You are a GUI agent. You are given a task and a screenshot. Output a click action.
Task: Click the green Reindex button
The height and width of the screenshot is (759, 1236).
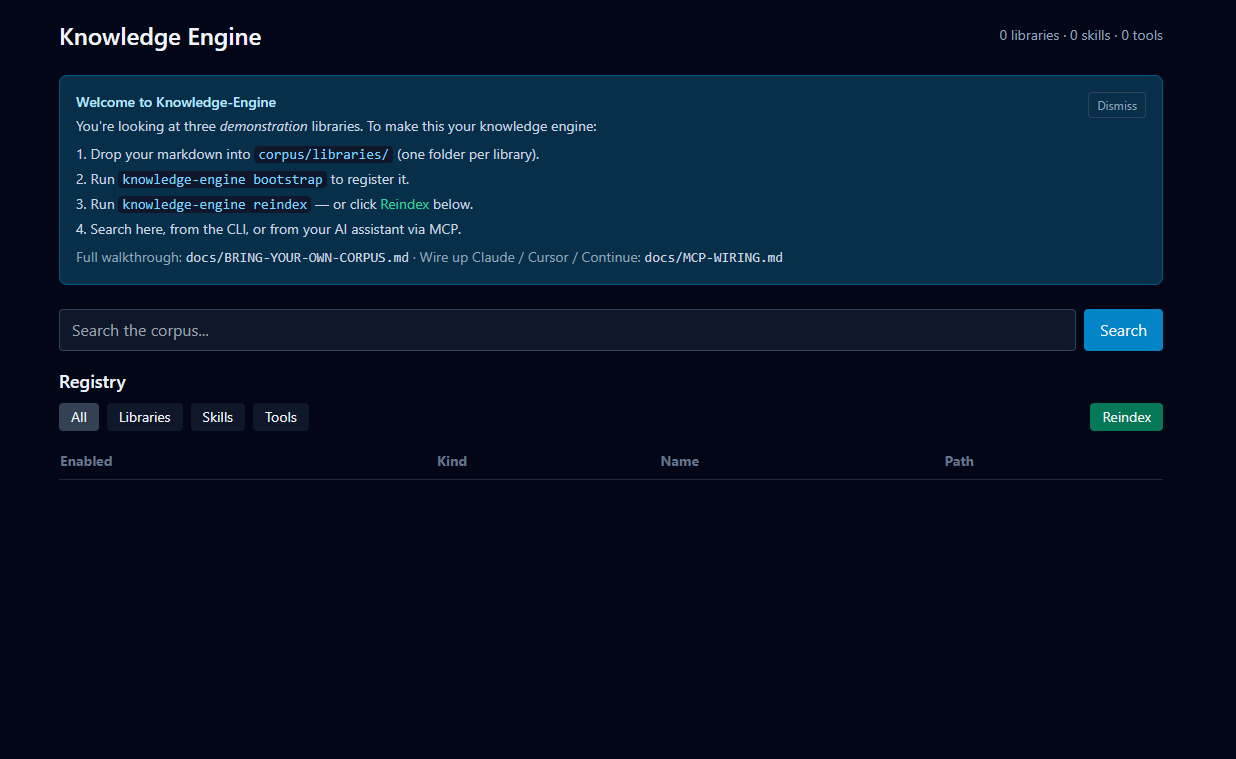pyautogui.click(x=1126, y=417)
